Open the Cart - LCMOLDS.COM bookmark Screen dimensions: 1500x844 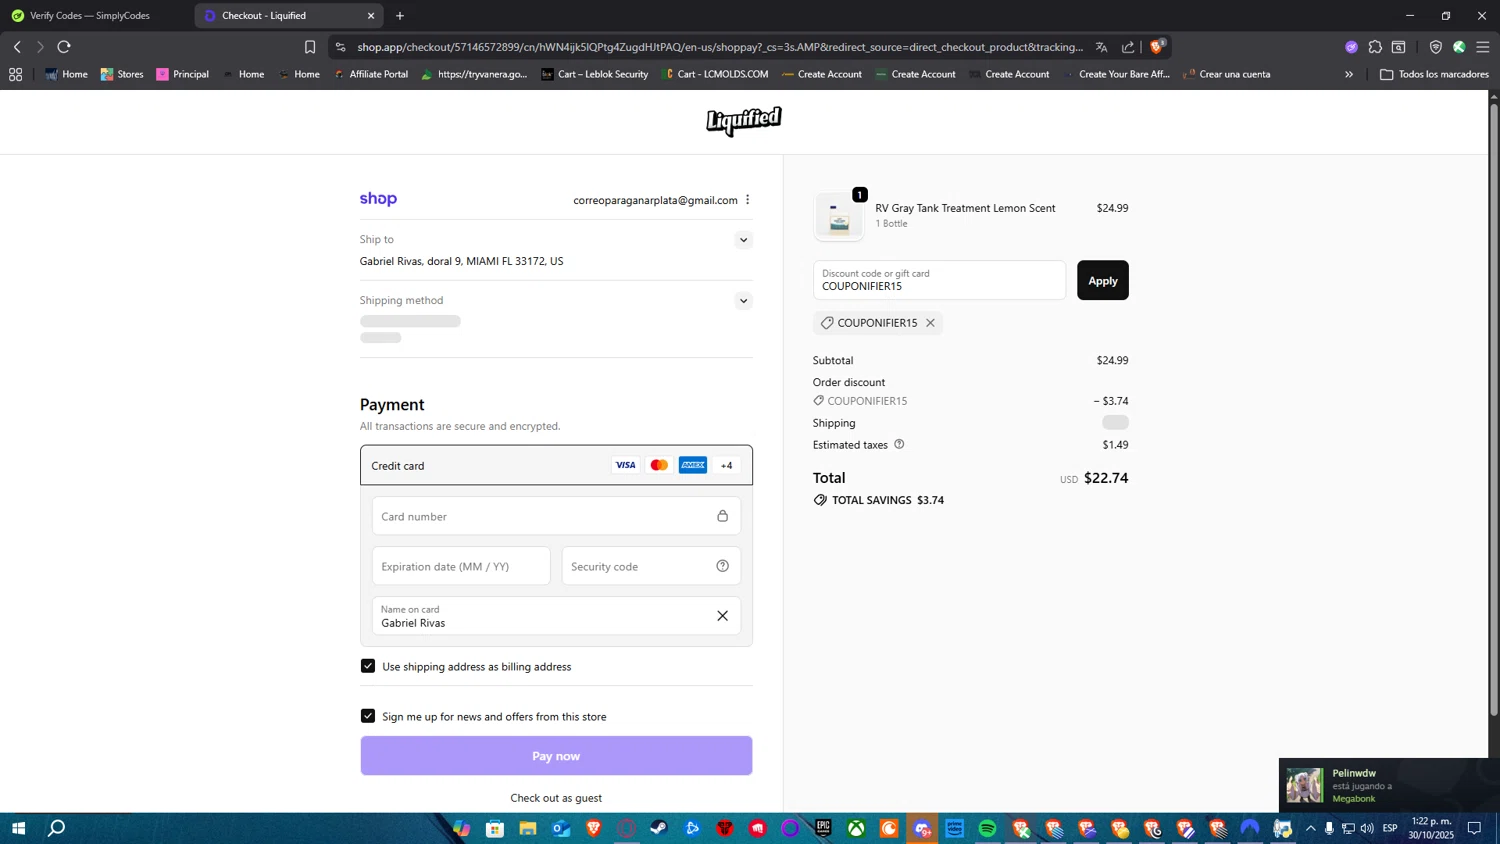(715, 74)
